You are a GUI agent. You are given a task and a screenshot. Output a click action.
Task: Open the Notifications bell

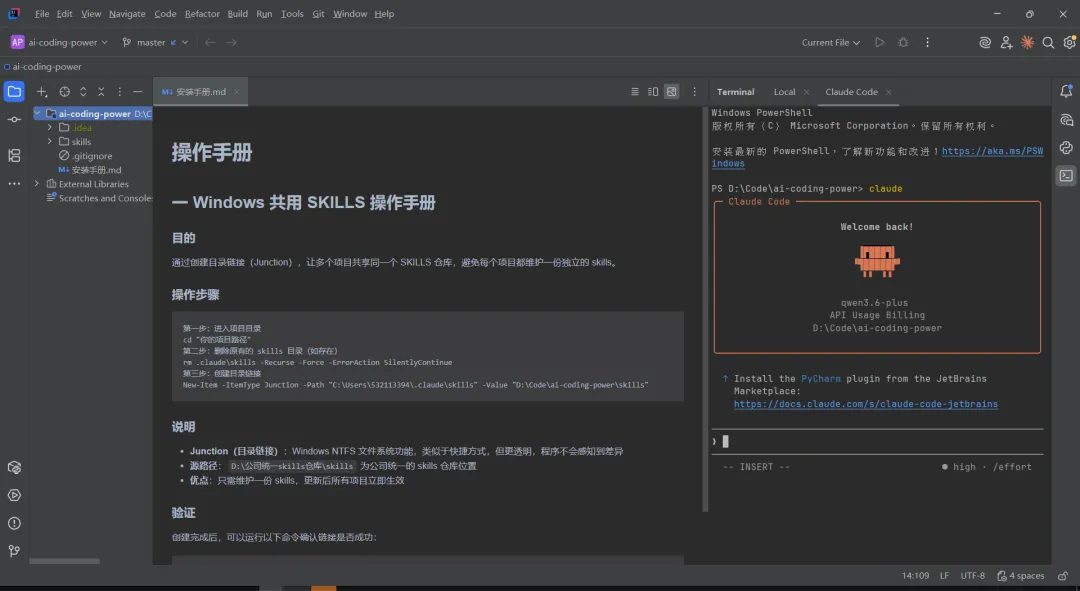(1066, 92)
